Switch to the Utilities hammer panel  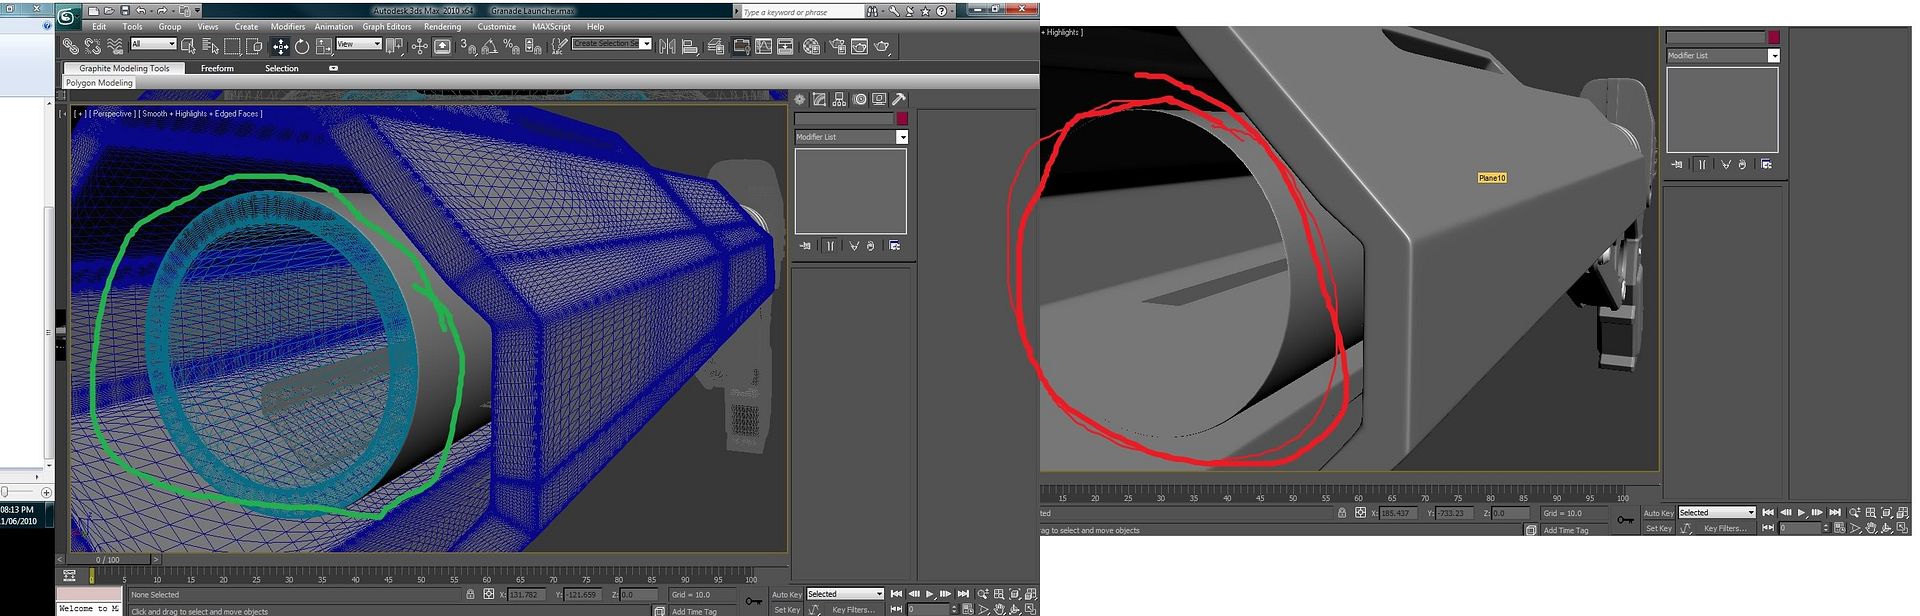coord(899,99)
